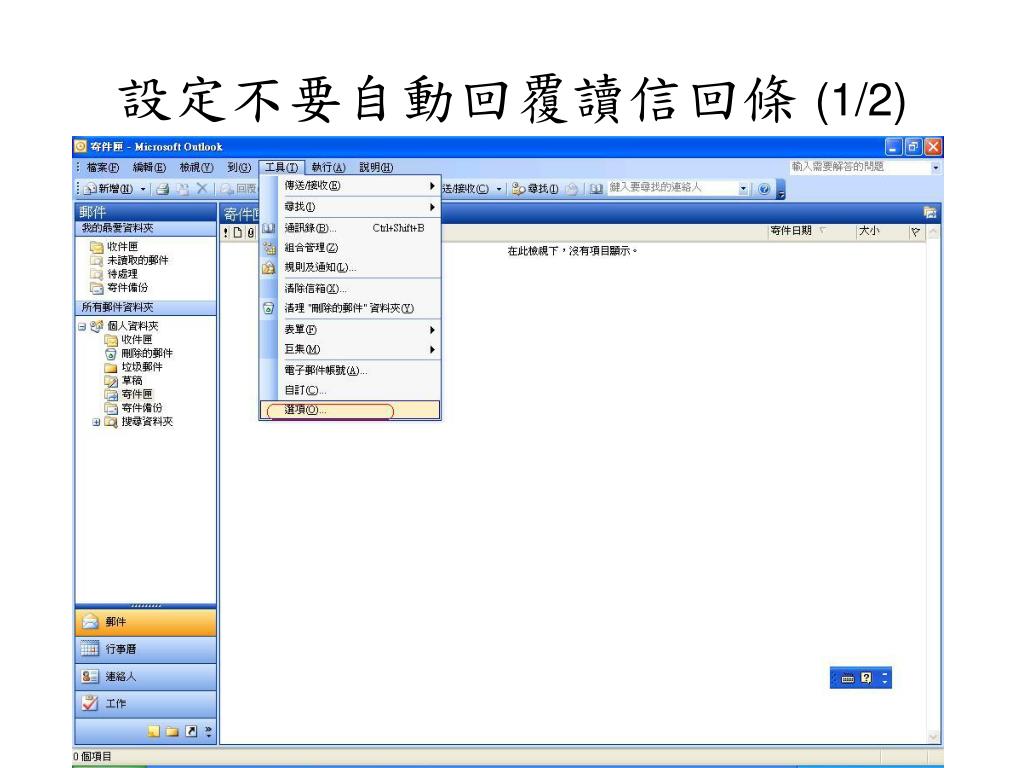Click the contact search input field
The height and width of the screenshot is (768, 1024).
tap(673, 188)
